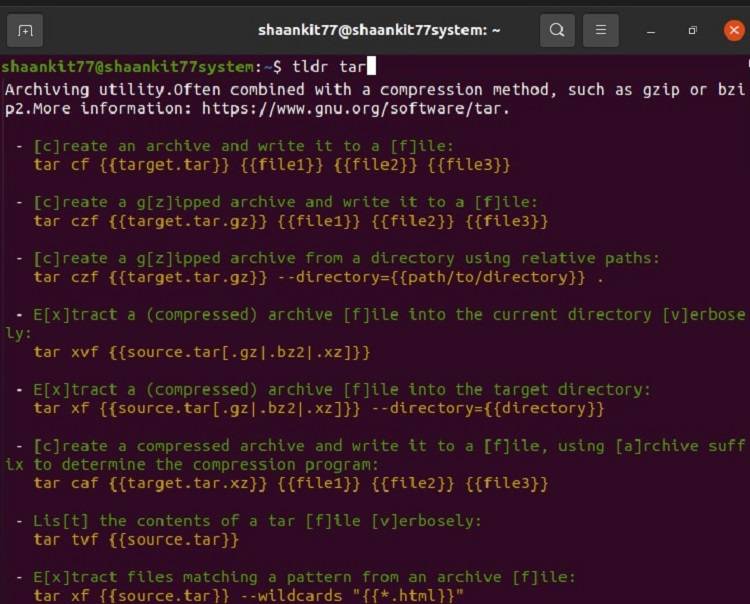The height and width of the screenshot is (604, 750).
Task: Click '--wildcards "{{*.html}}"' command text
Action: pos(352,596)
